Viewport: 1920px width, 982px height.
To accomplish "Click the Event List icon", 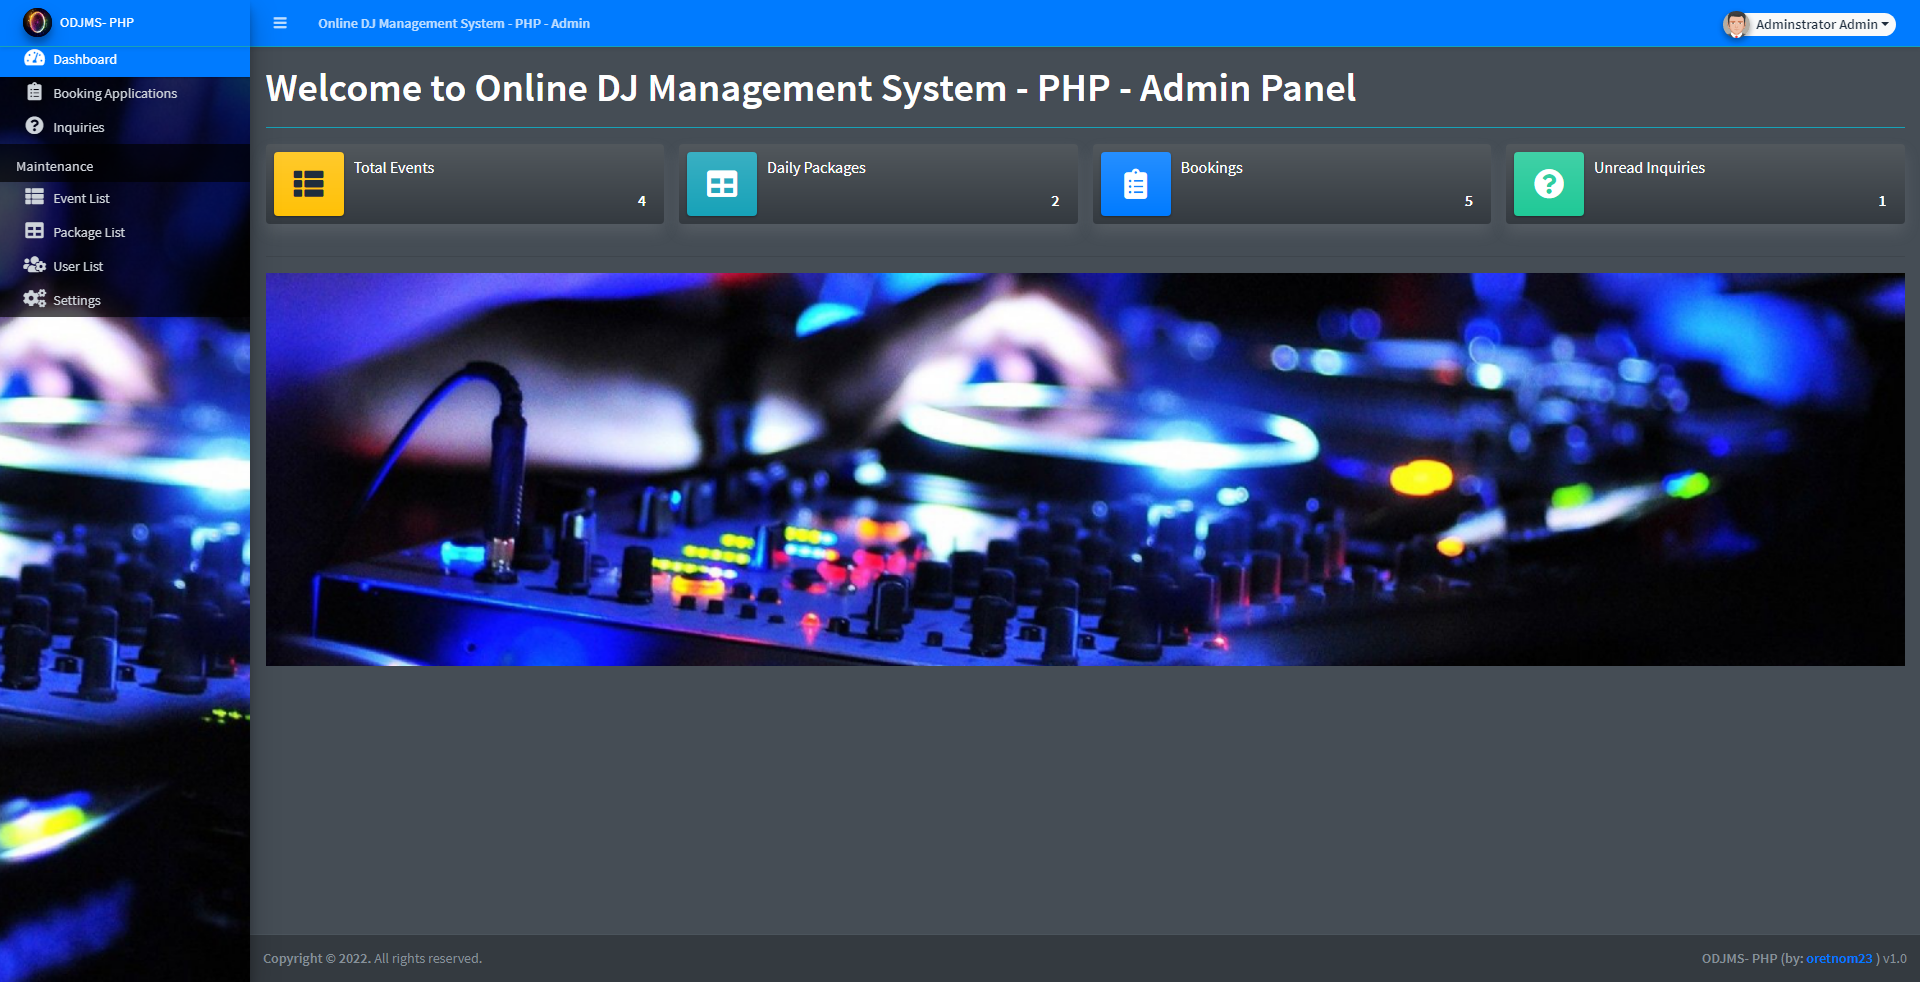I will pyautogui.click(x=35, y=197).
